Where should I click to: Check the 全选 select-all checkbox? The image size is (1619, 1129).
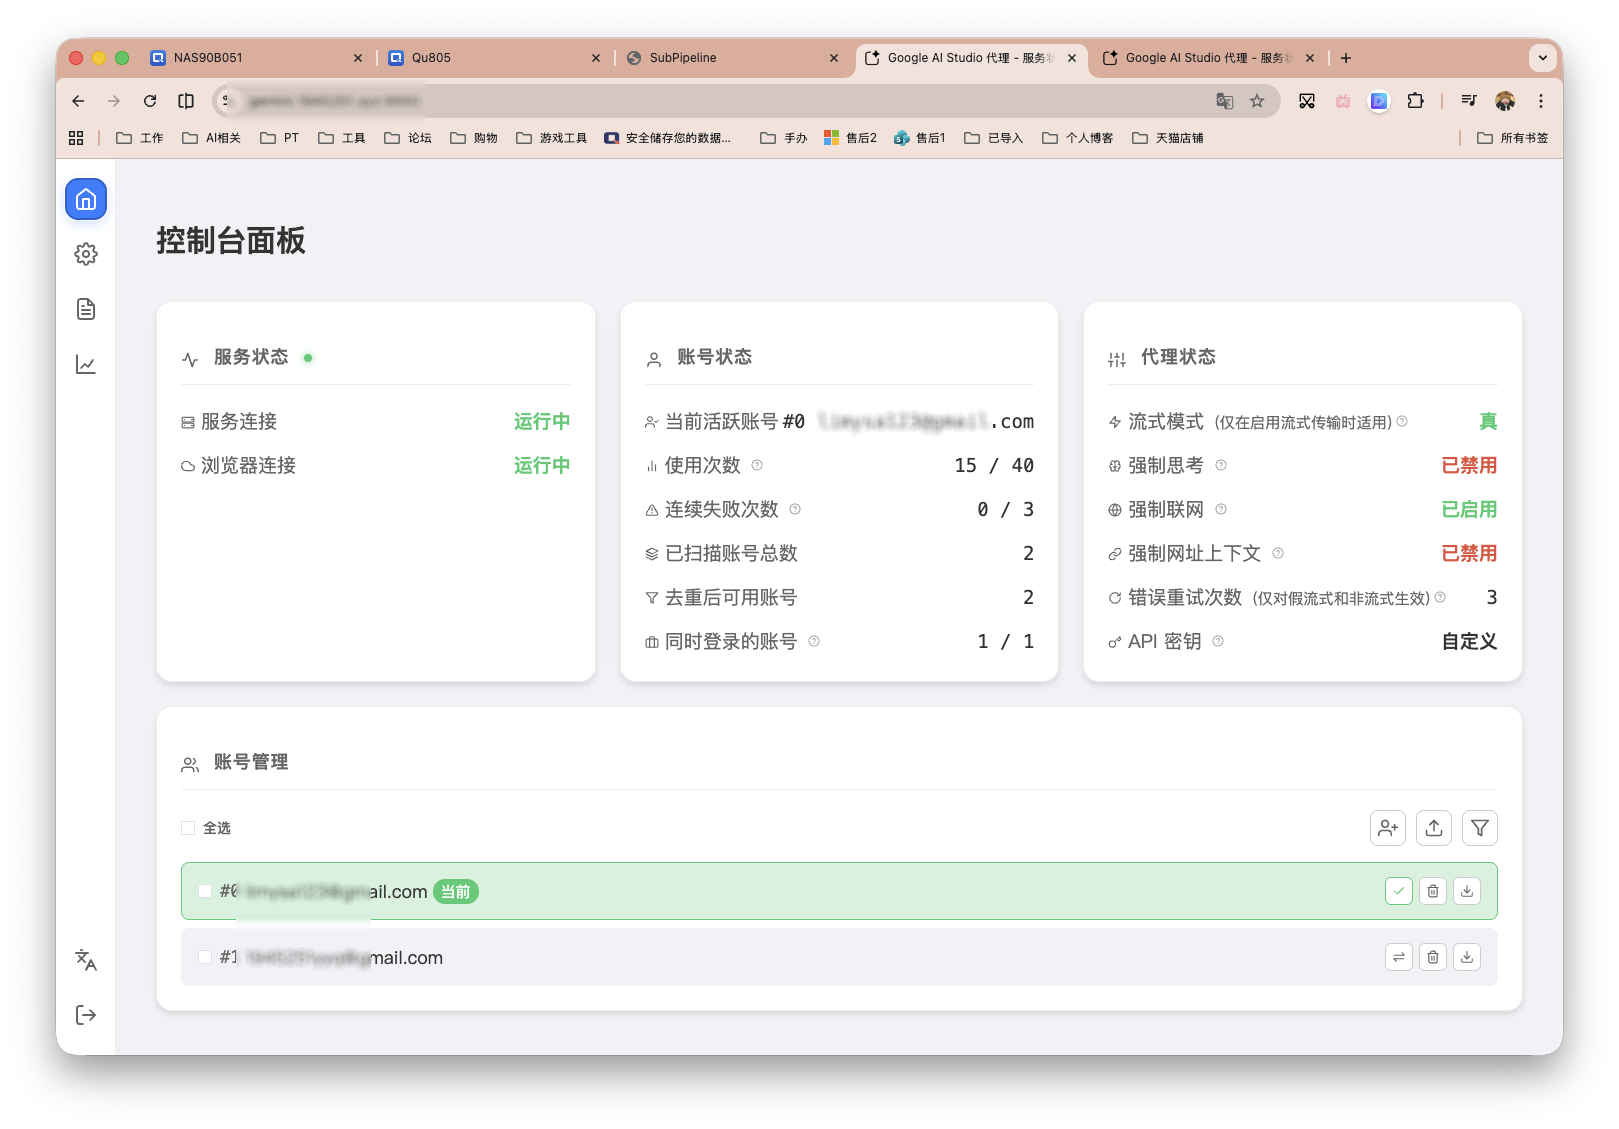click(188, 827)
